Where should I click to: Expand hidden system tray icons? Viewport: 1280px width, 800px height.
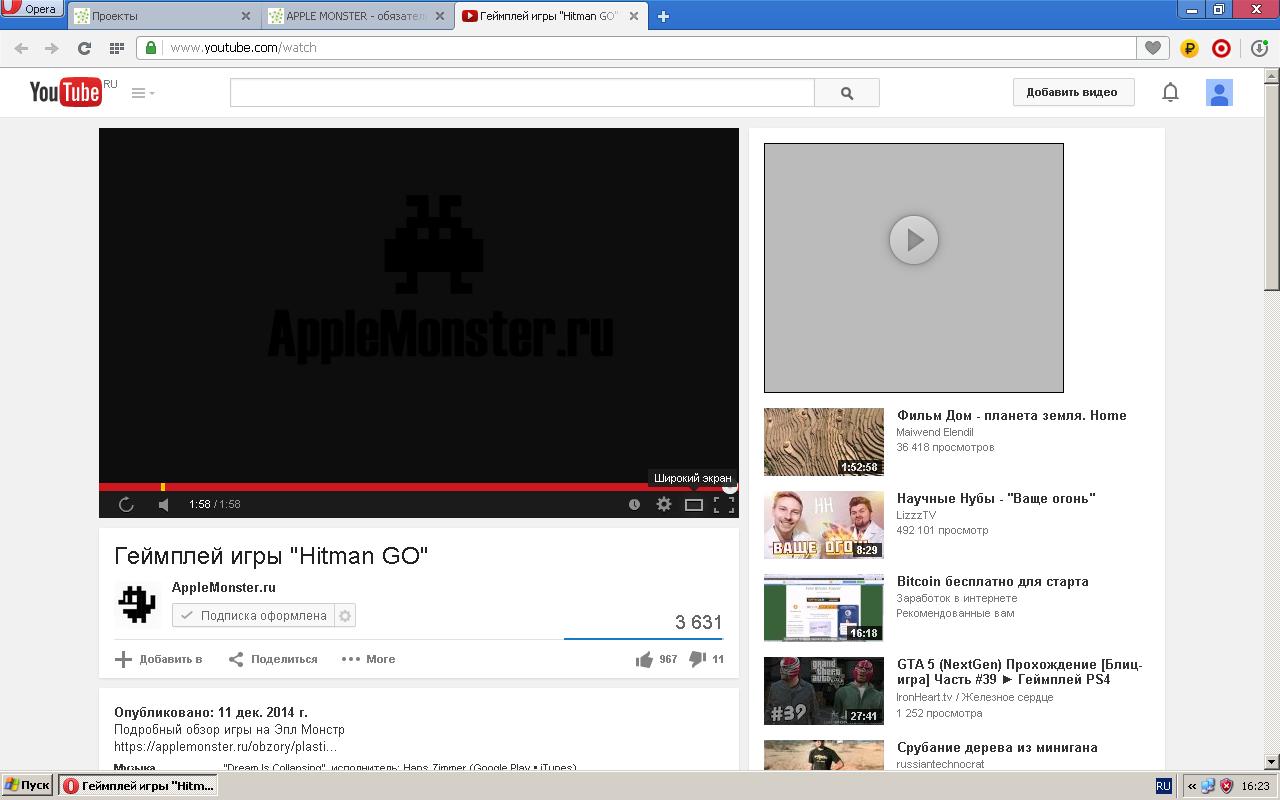[x=1191, y=786]
